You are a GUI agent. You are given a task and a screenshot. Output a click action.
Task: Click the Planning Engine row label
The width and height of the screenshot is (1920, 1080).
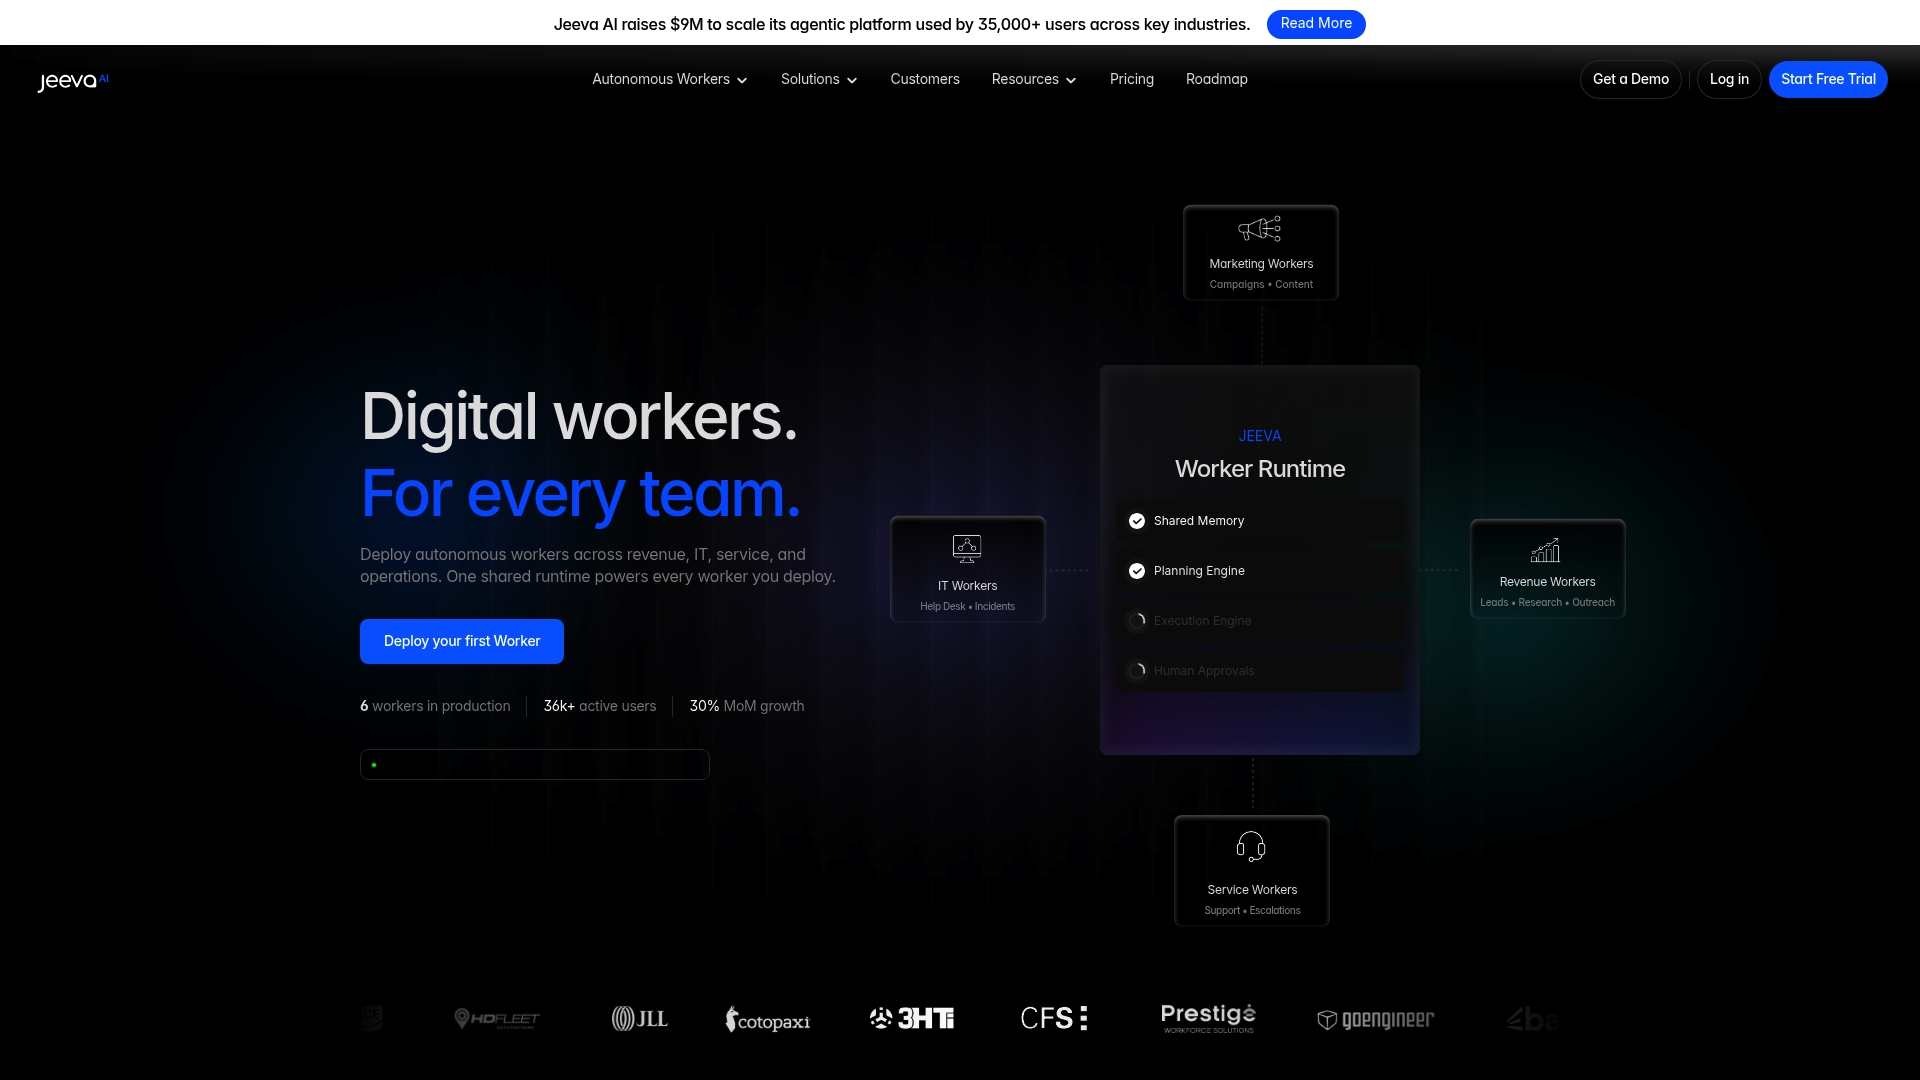tap(1199, 571)
